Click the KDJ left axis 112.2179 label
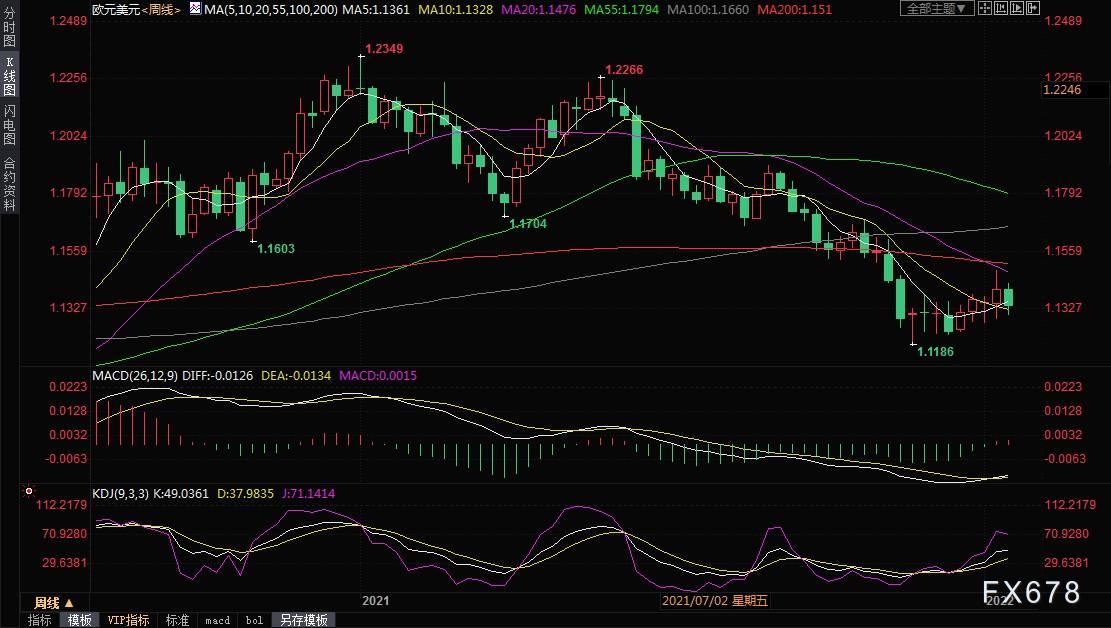This screenshot has height=628, width=1111. click(x=62, y=505)
